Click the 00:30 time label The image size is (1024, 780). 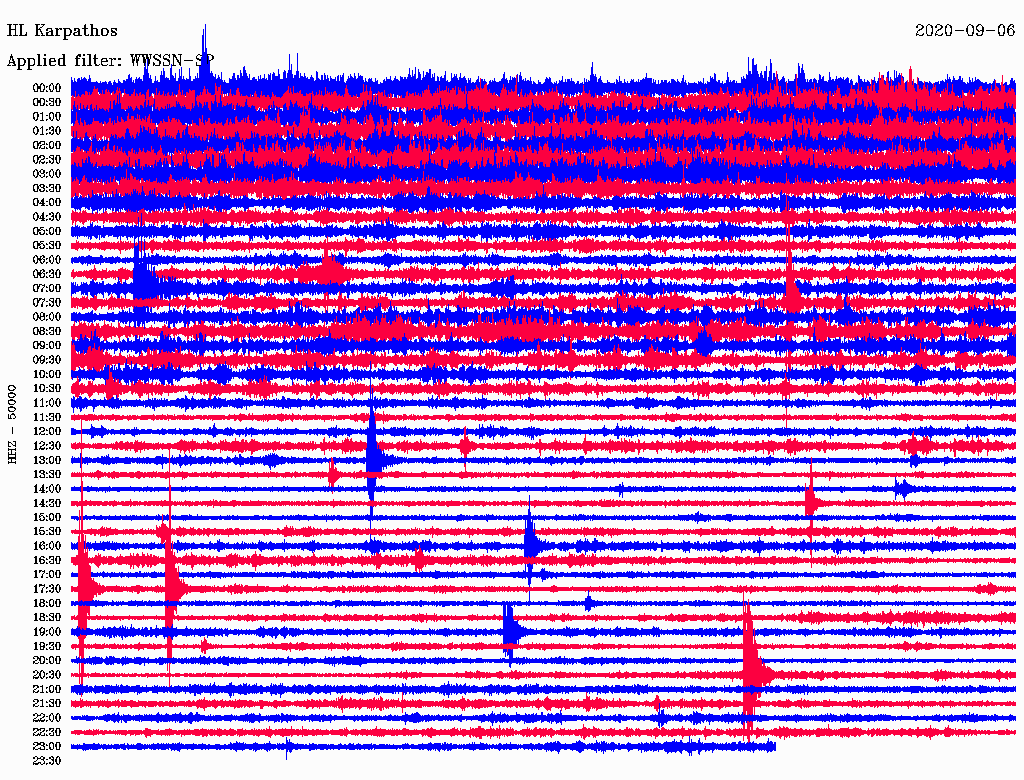[x=47, y=103]
